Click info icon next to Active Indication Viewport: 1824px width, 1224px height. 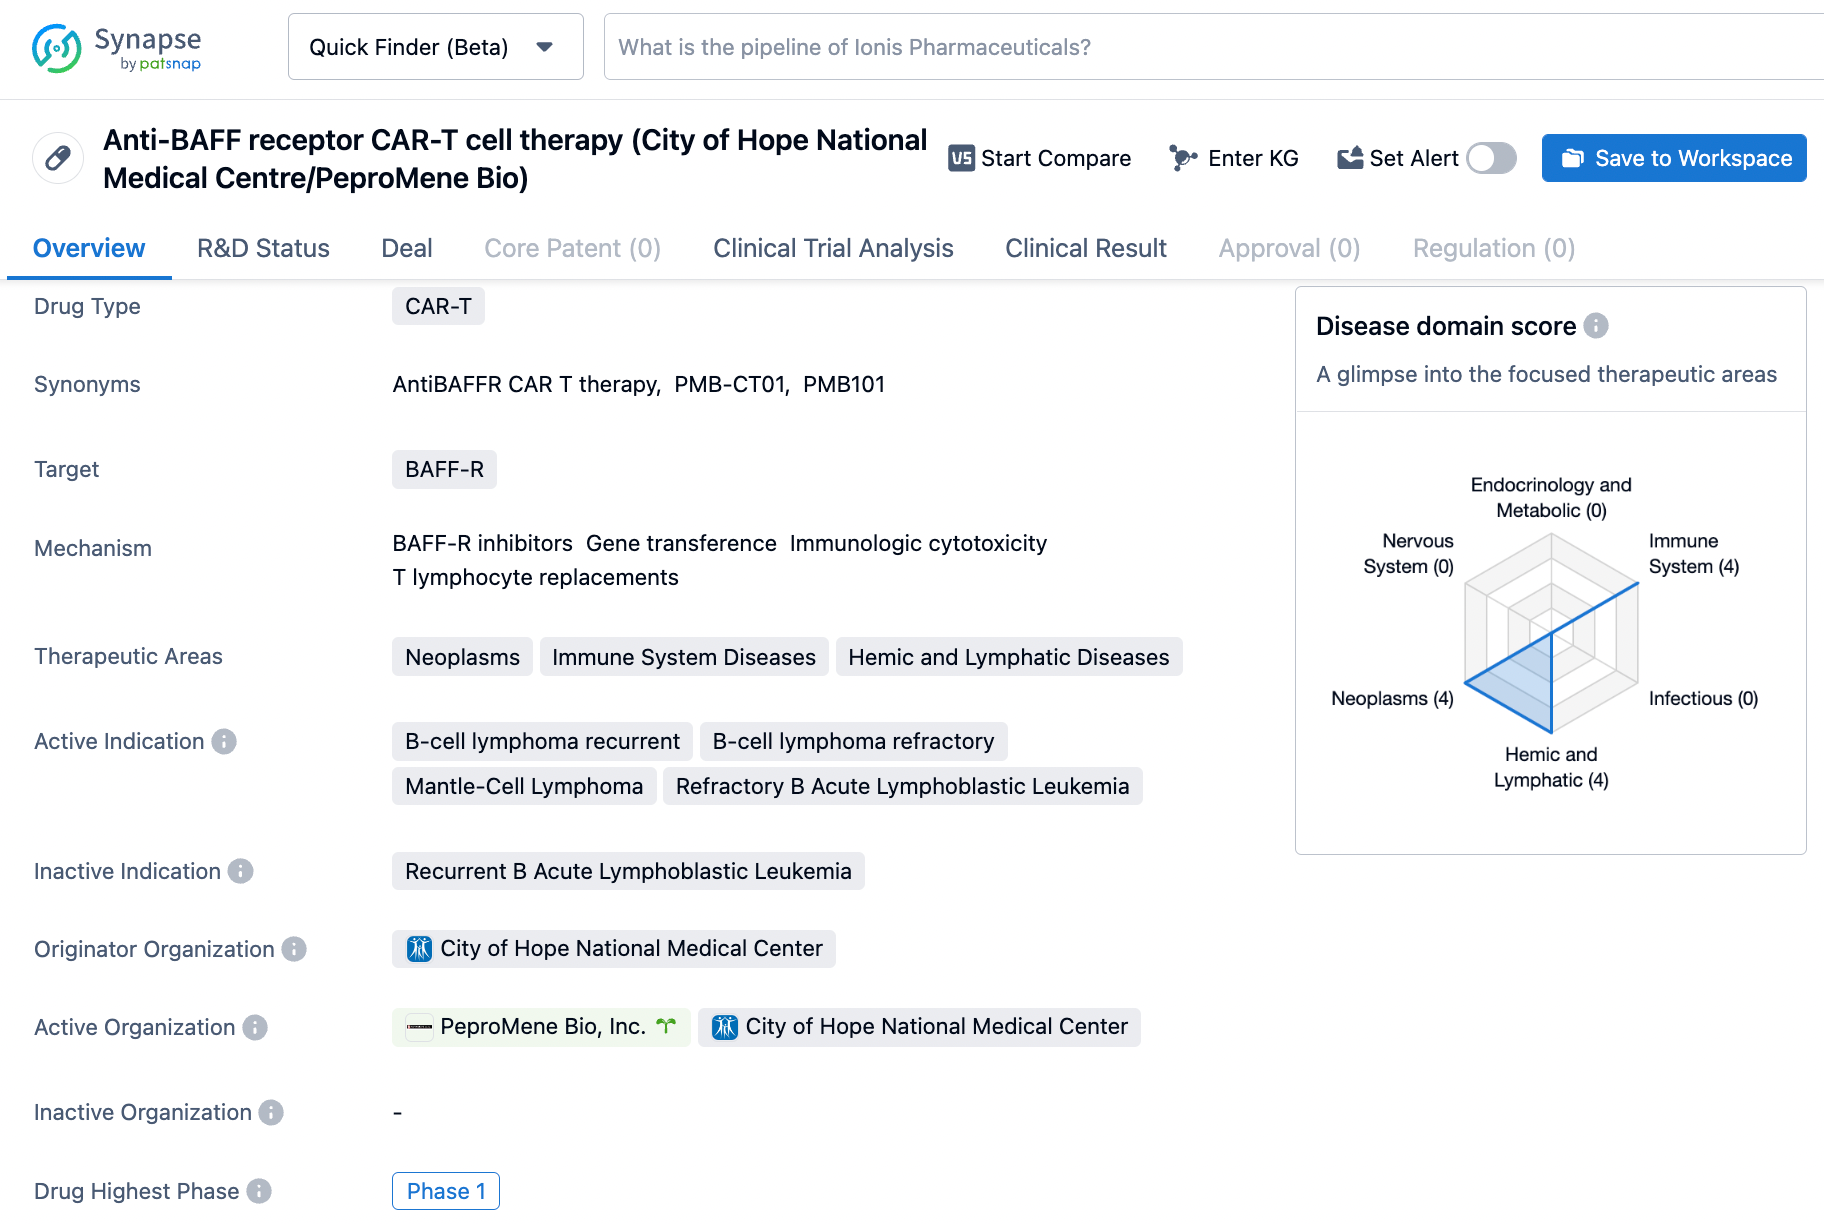pyautogui.click(x=224, y=741)
